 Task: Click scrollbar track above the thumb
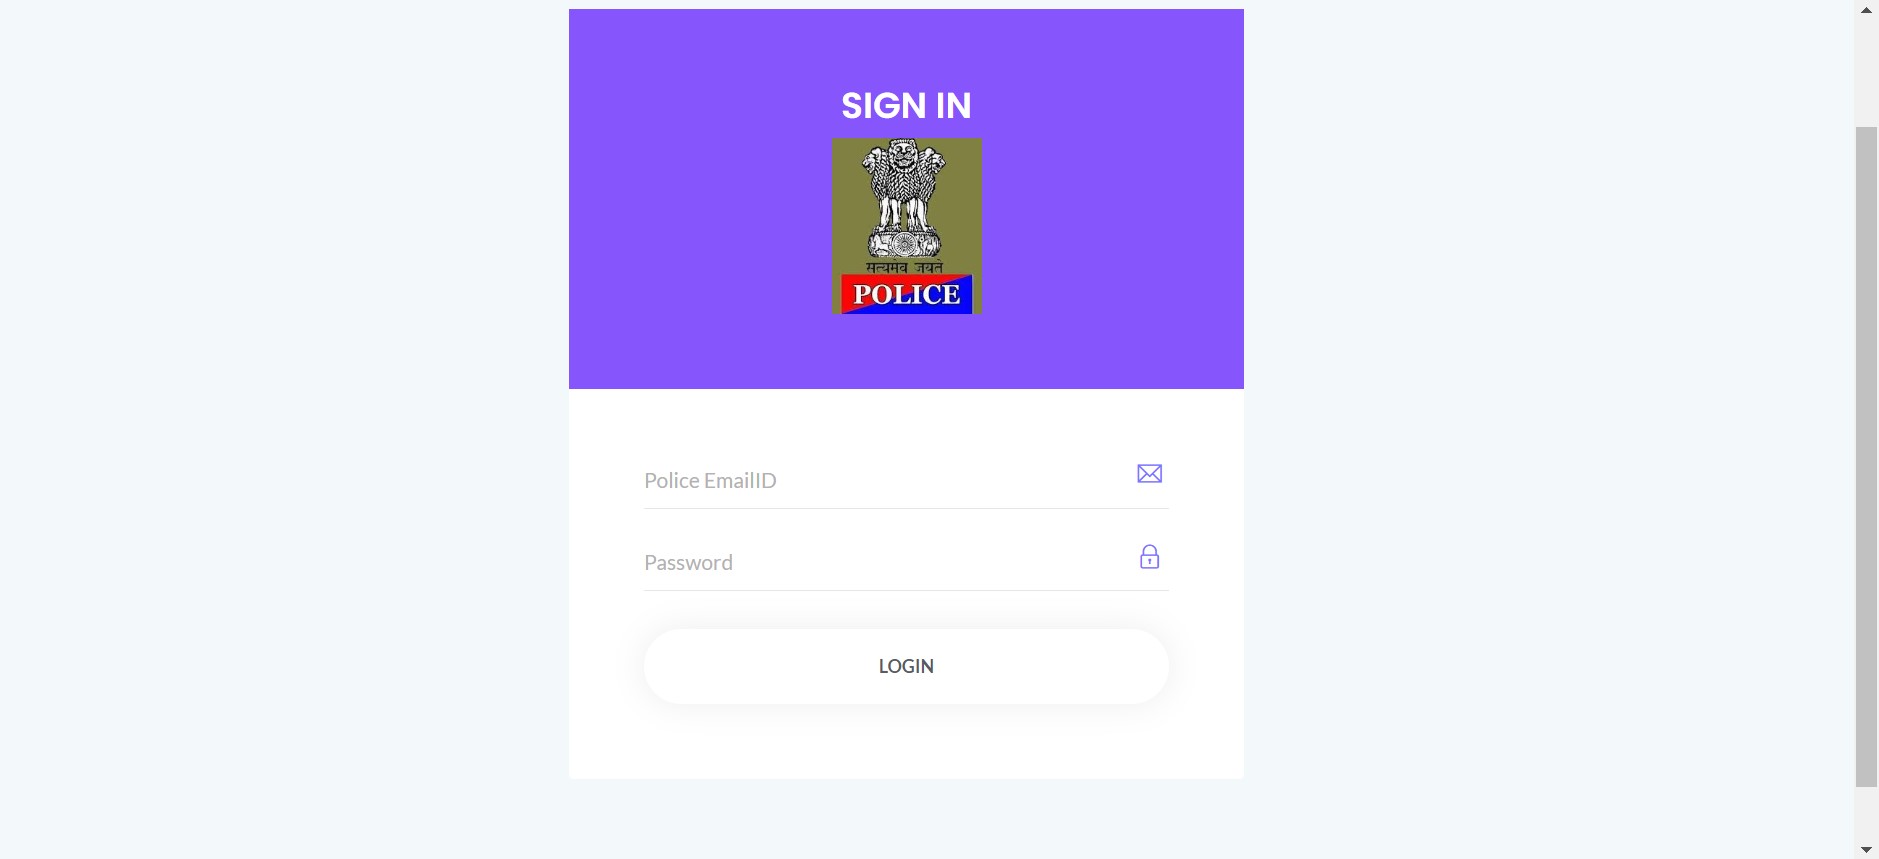click(1866, 72)
